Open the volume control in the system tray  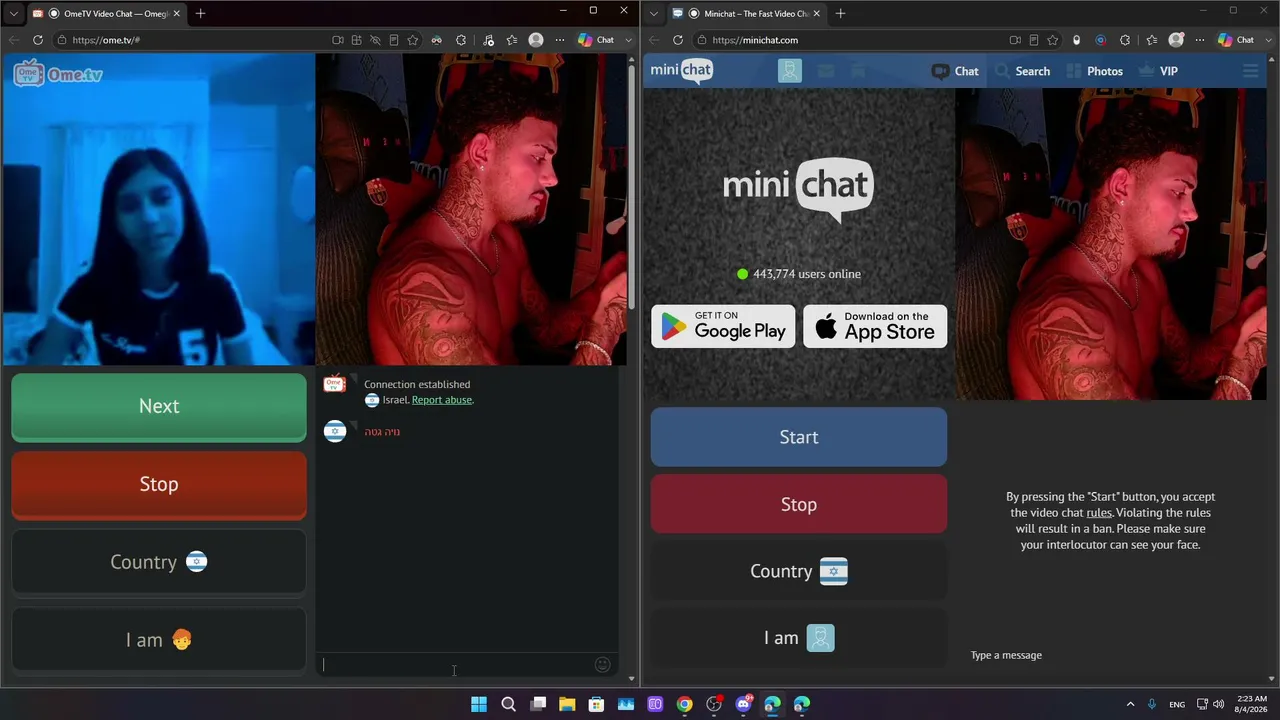click(1218, 704)
